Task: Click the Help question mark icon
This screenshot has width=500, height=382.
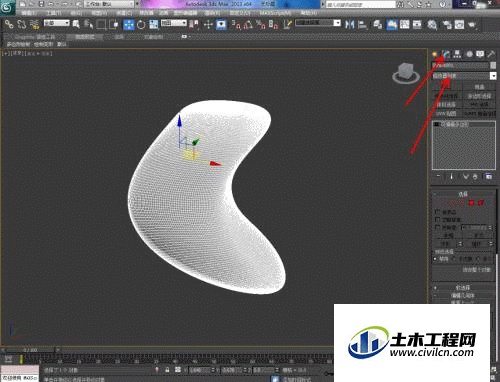Action: click(x=443, y=4)
